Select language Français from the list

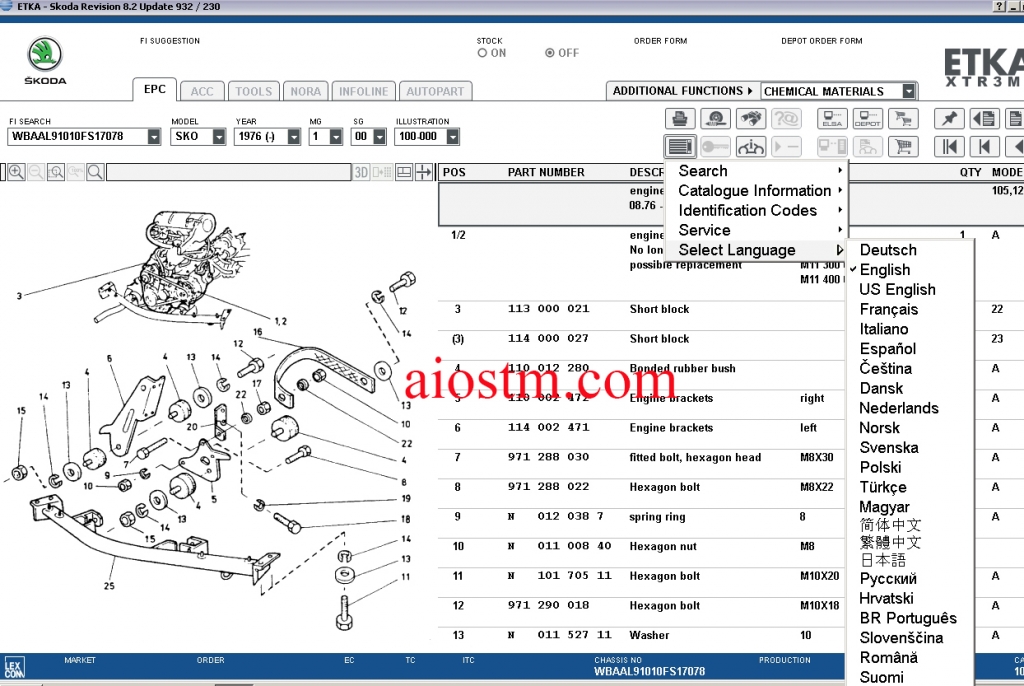[888, 309]
